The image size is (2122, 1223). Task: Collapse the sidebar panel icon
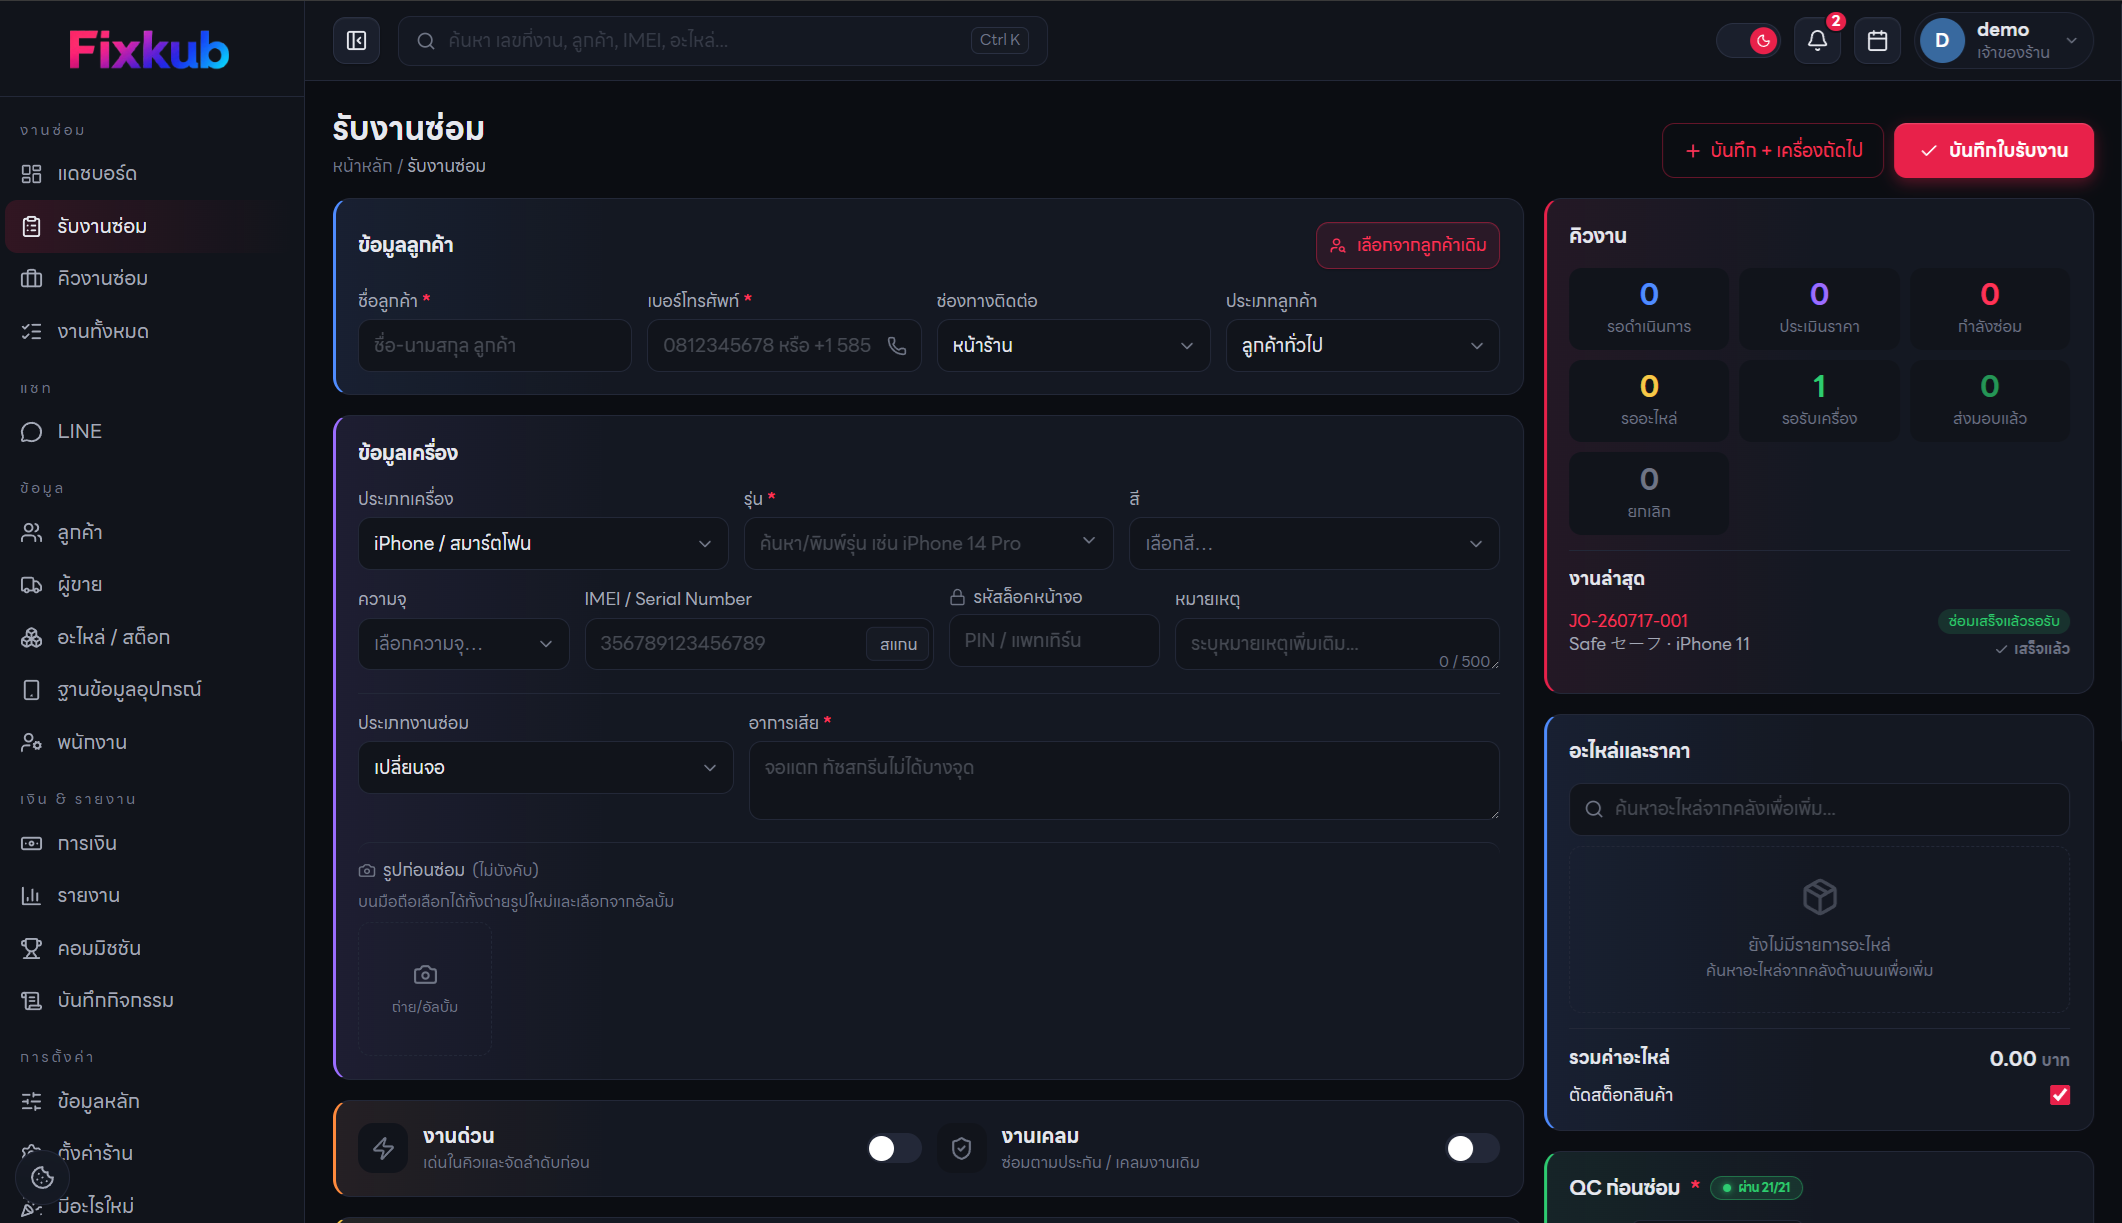pos(356,41)
